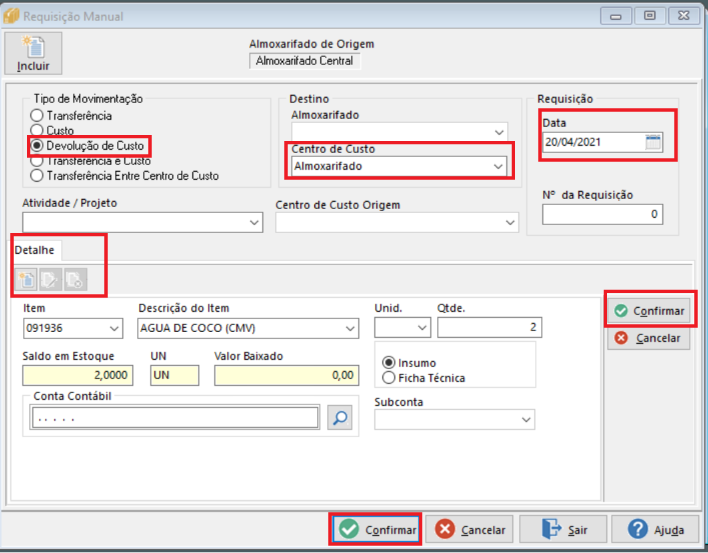Click the Conta Contábil input field
708x553 pixels.
tap(175, 418)
